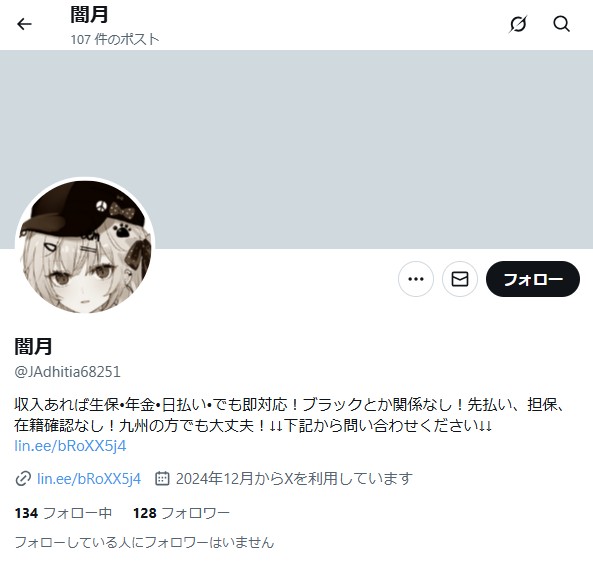The height and width of the screenshot is (578, 593).
Task: Follow 闇月 with the フォロー button
Action: coord(533,279)
